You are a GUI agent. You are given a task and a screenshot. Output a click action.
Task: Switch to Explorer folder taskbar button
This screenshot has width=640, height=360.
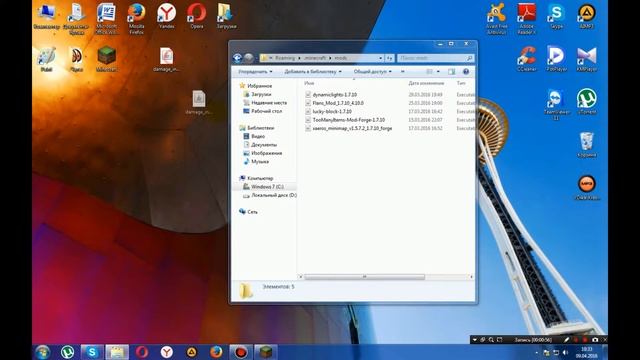117,352
